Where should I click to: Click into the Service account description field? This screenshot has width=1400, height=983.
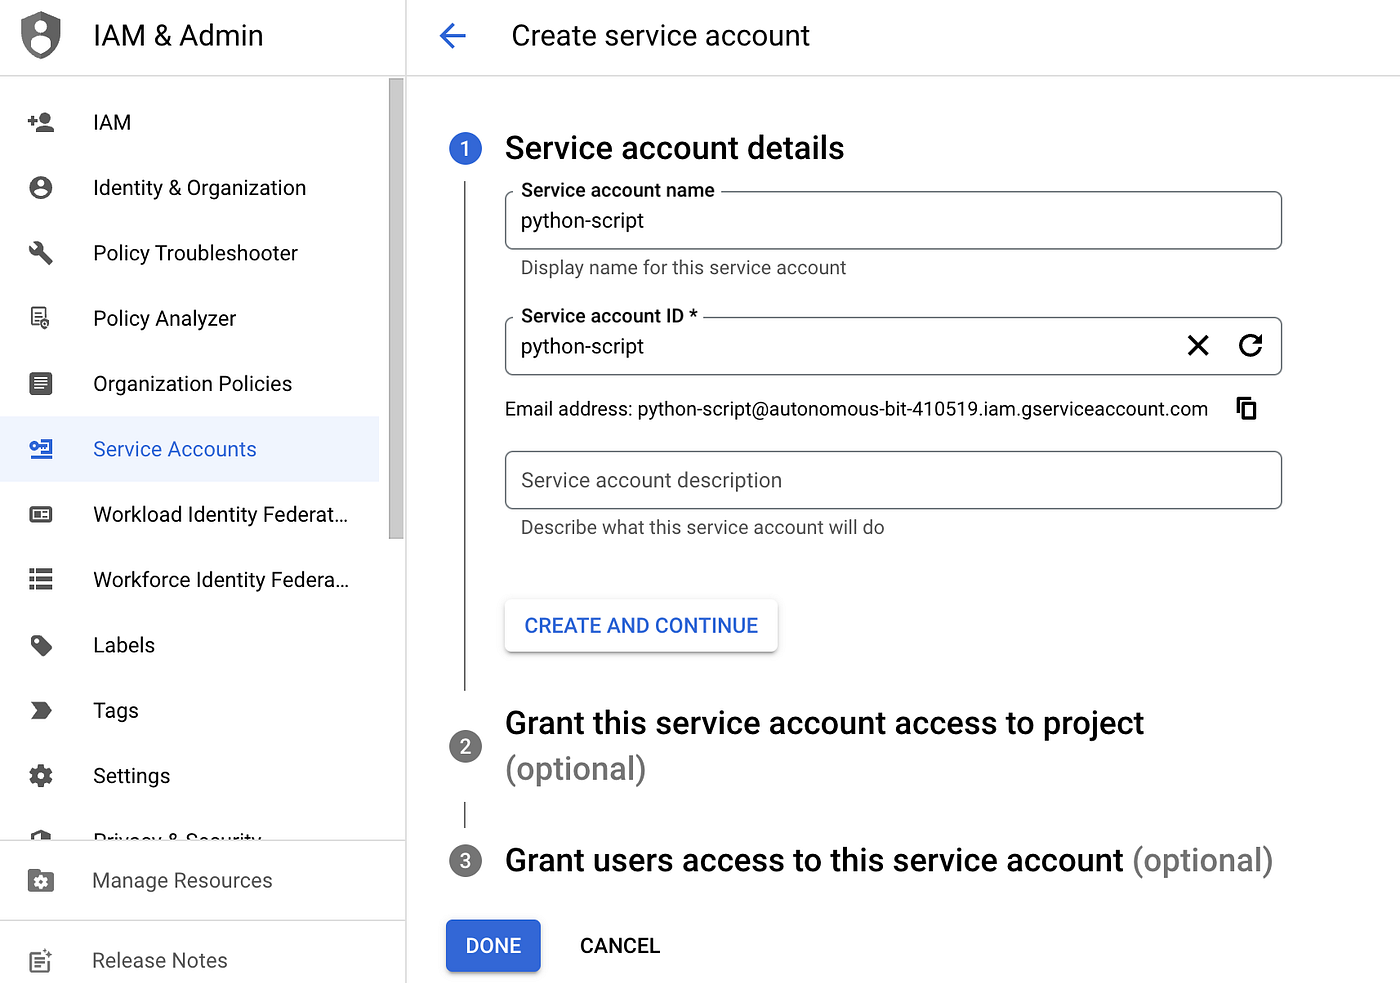pos(893,480)
